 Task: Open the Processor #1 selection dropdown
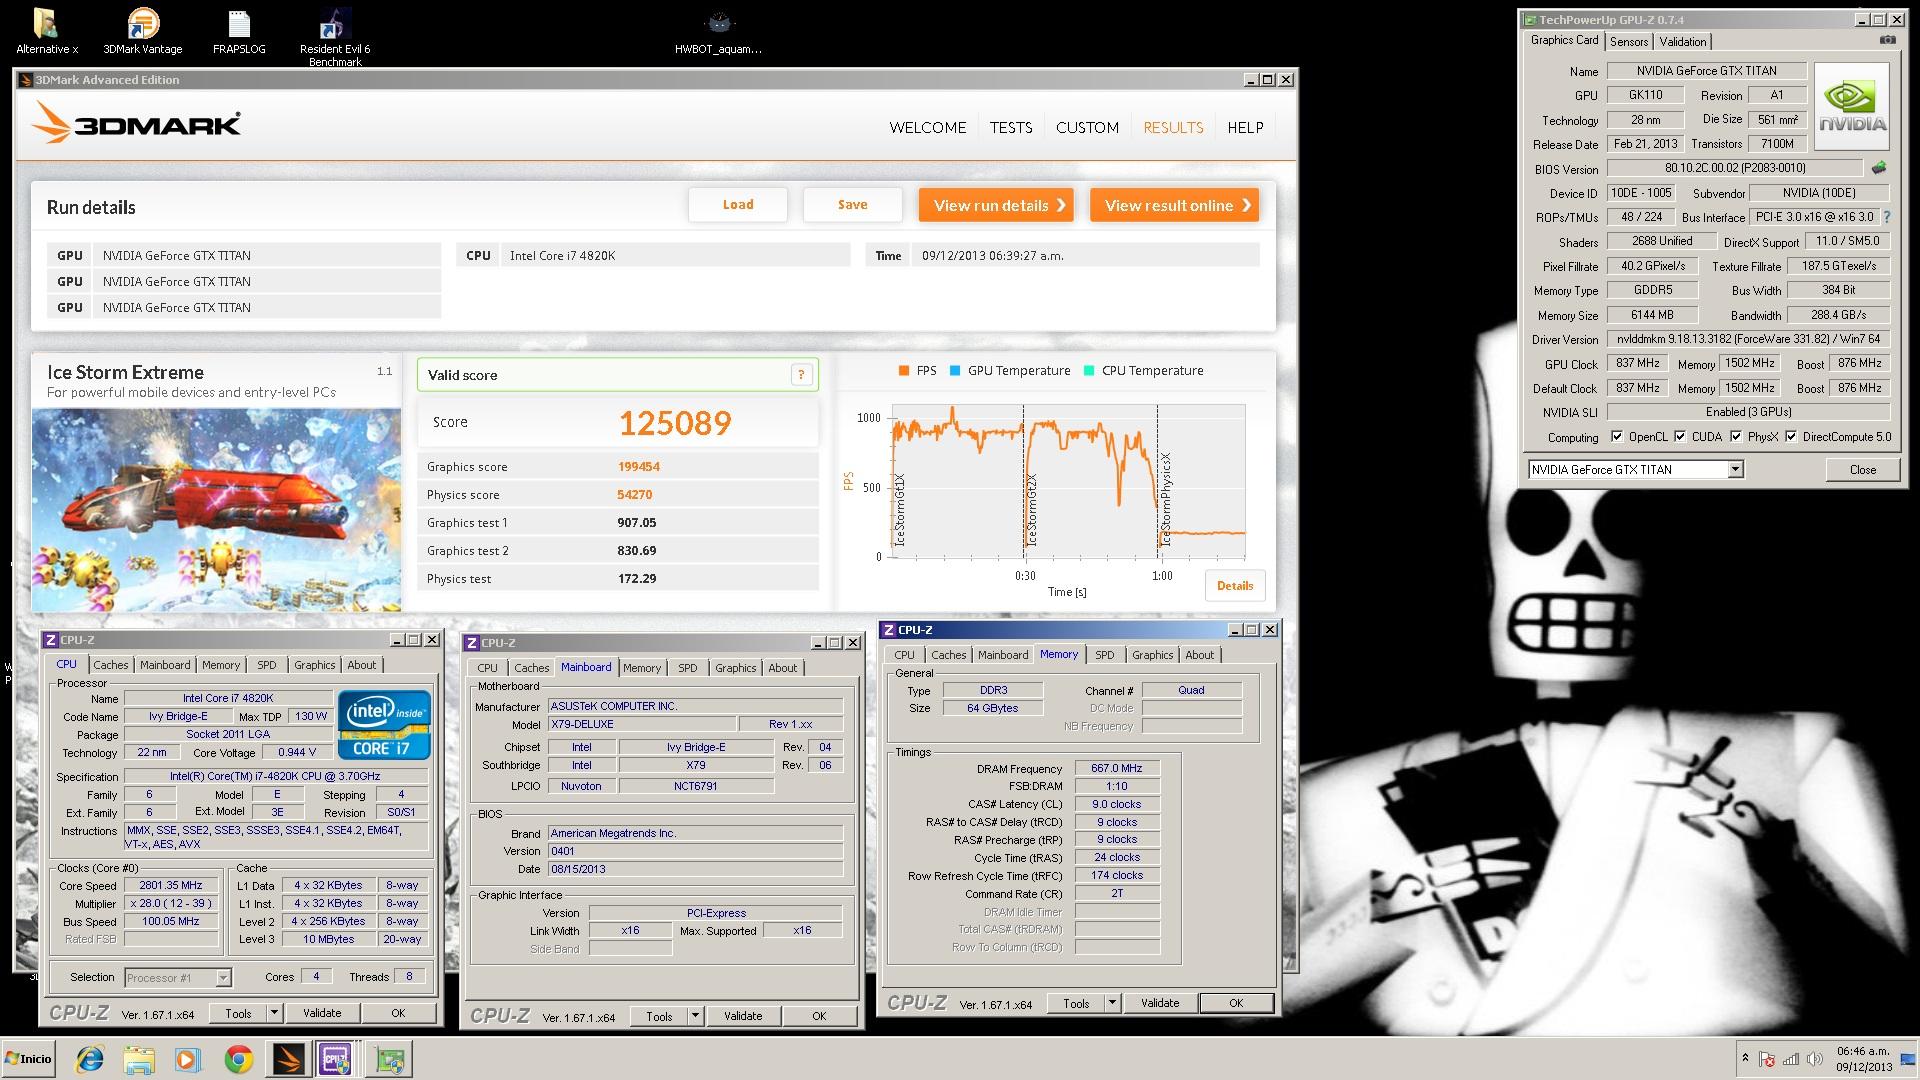[x=223, y=978]
